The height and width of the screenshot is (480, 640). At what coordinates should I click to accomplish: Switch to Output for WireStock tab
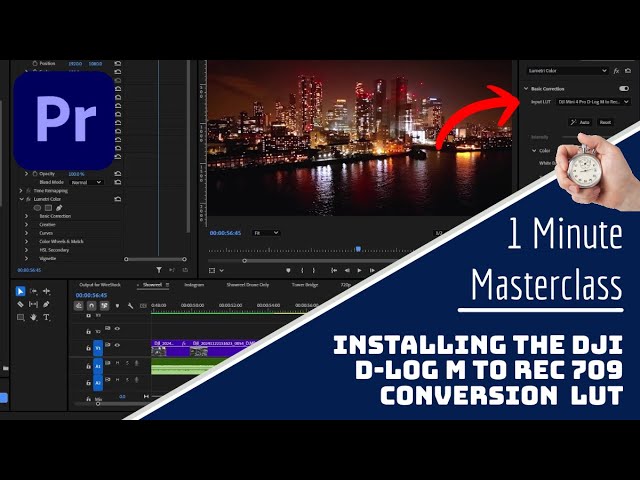click(x=100, y=284)
